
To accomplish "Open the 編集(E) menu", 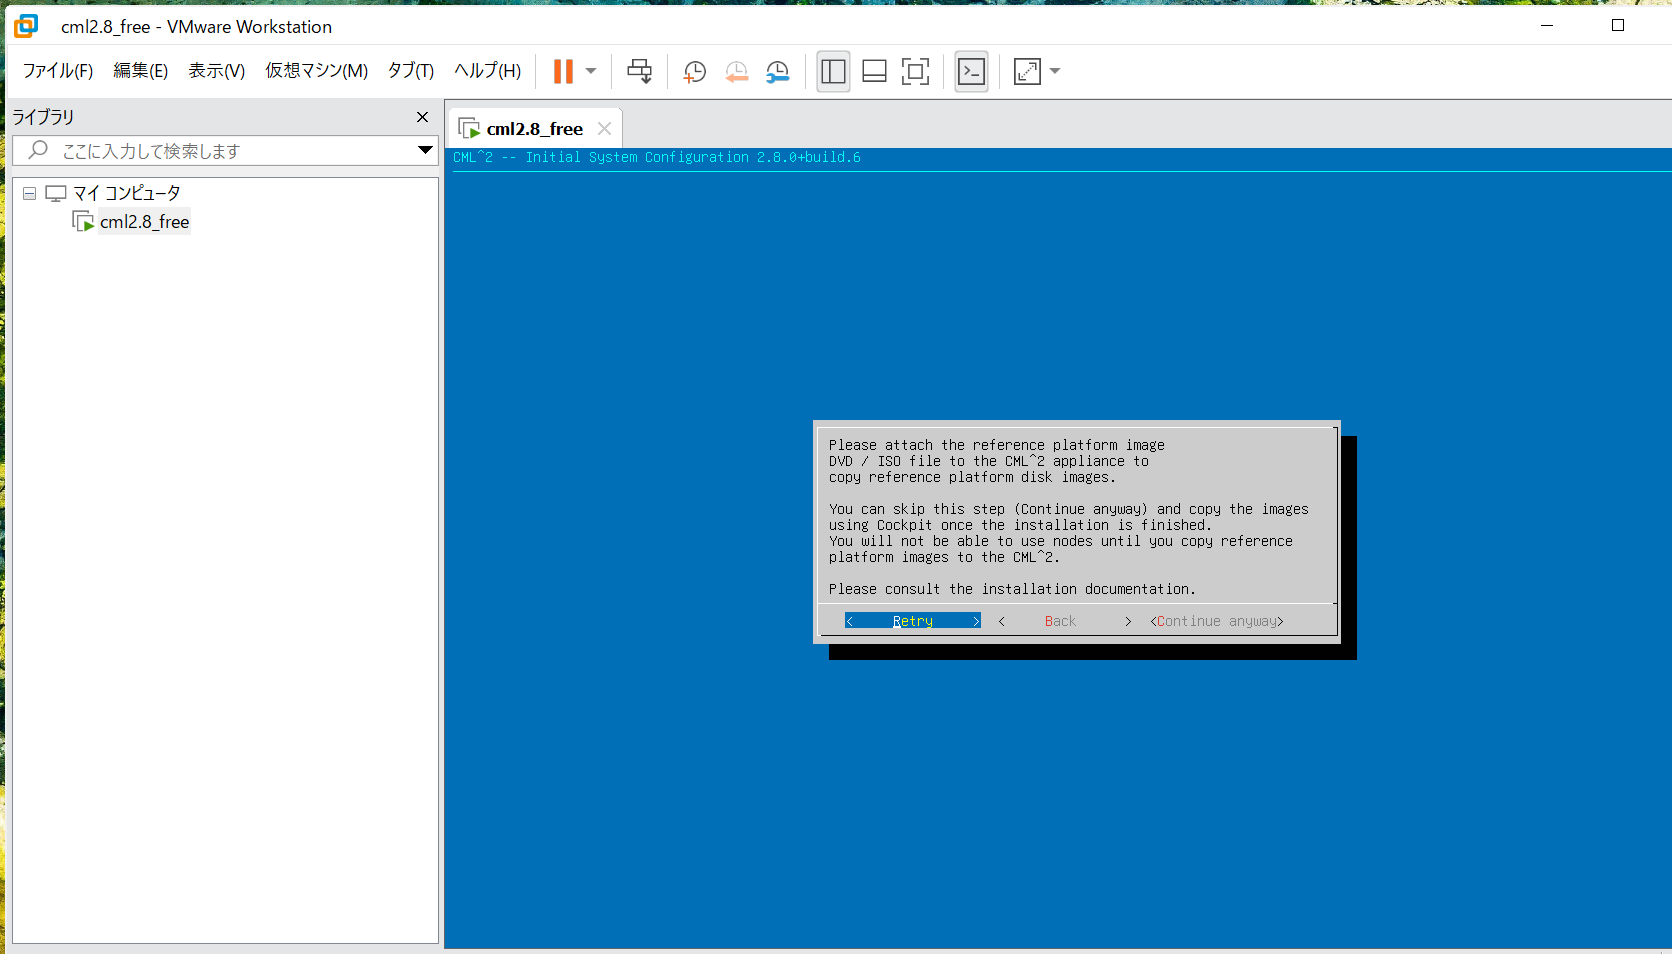I will pyautogui.click(x=140, y=71).
